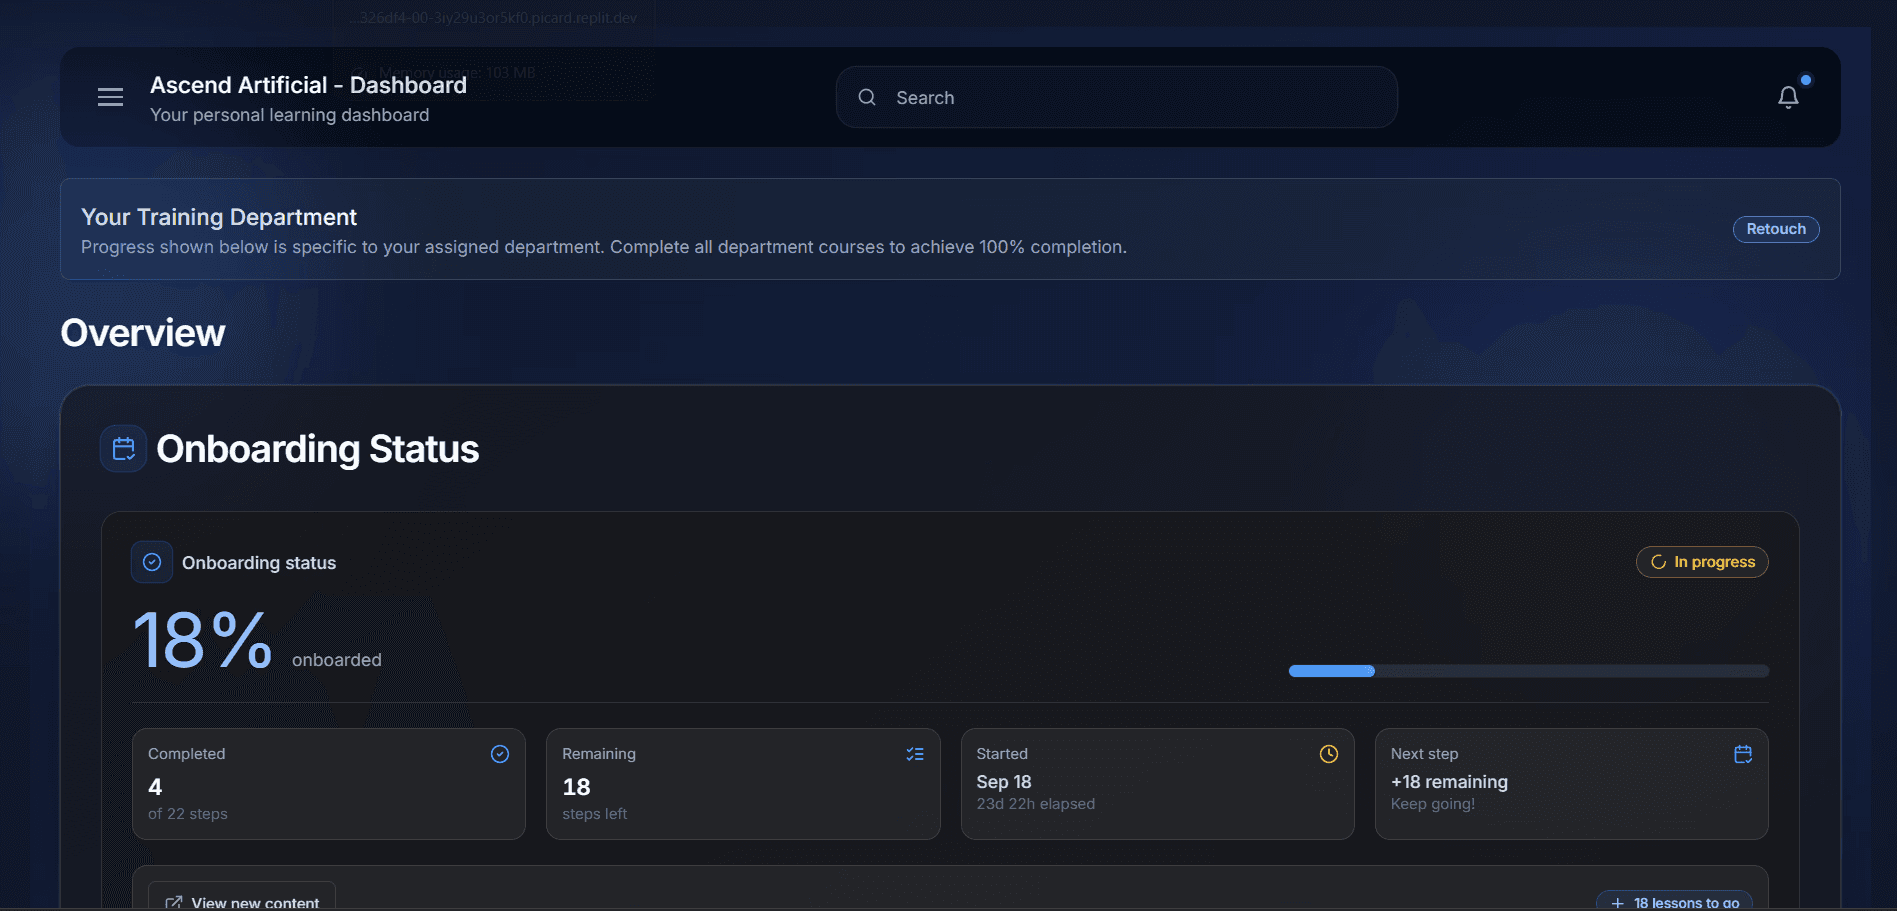The height and width of the screenshot is (911, 1897).
Task: Click the Retouch button
Action: (1775, 229)
